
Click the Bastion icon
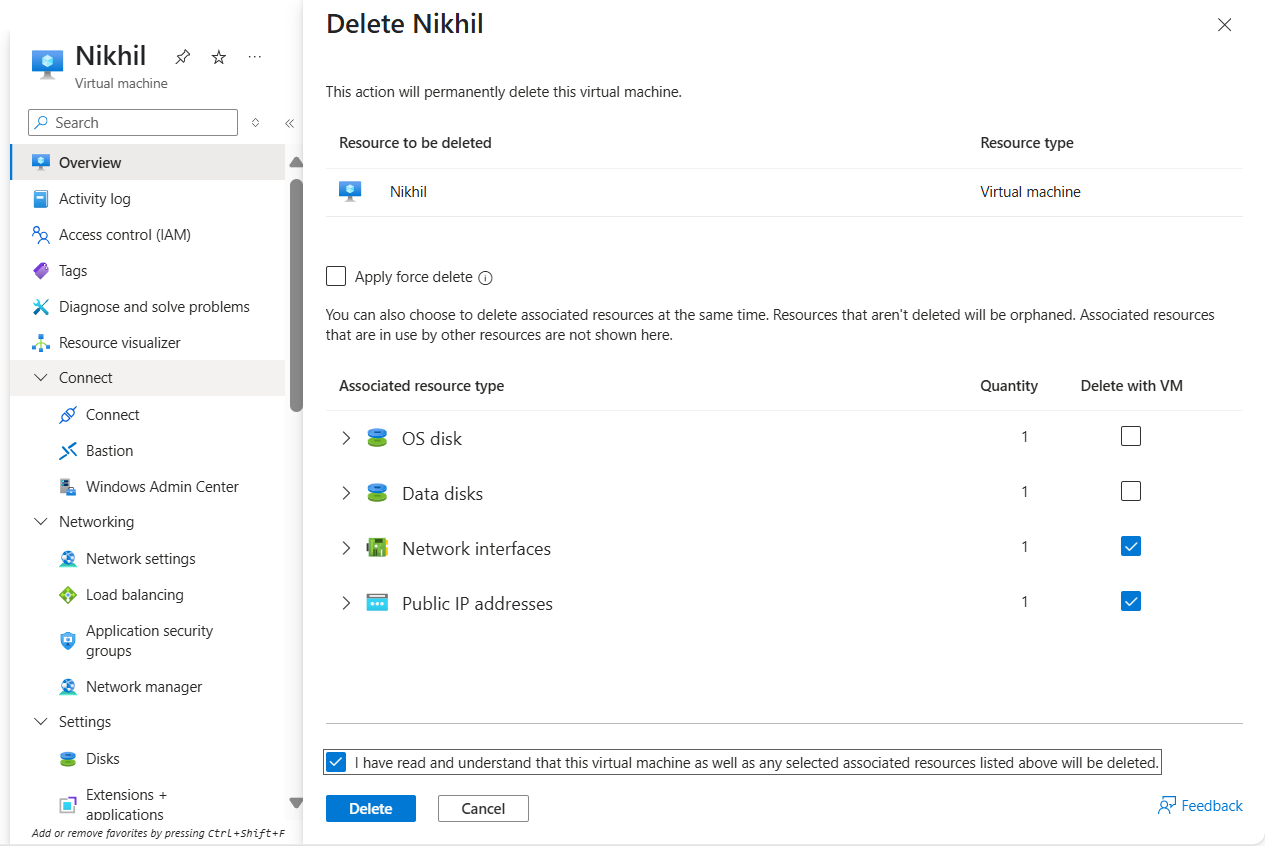(68, 451)
